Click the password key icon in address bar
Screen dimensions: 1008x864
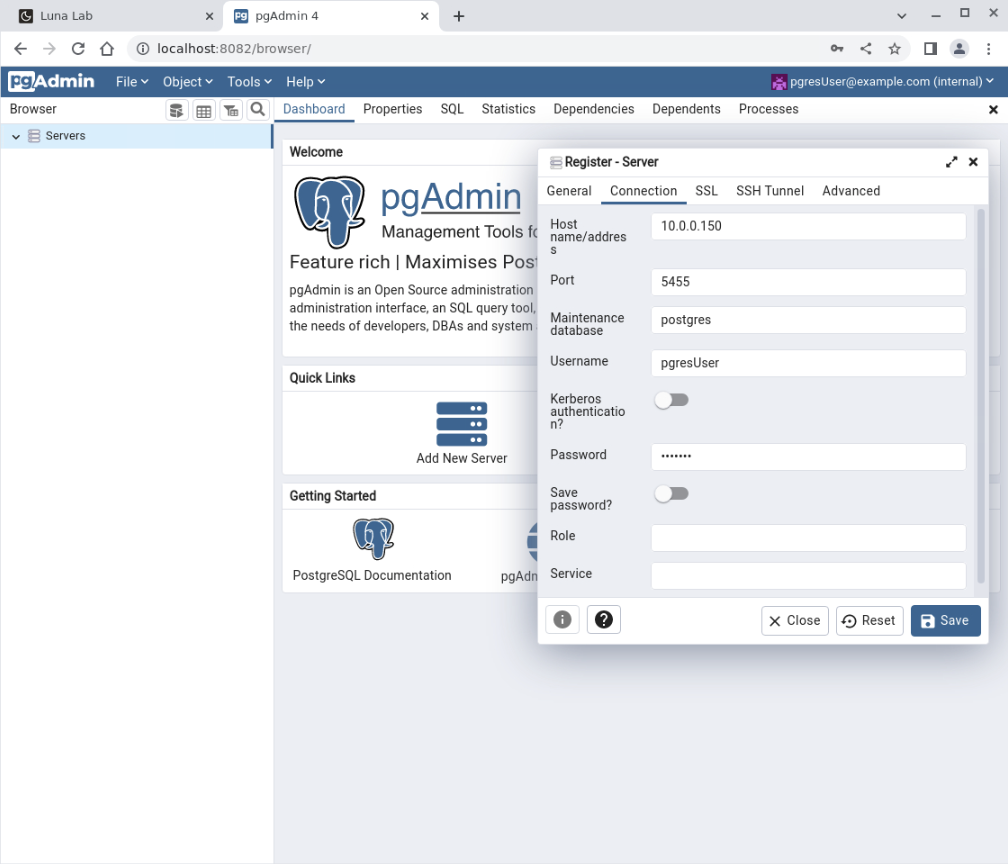pyautogui.click(x=837, y=49)
